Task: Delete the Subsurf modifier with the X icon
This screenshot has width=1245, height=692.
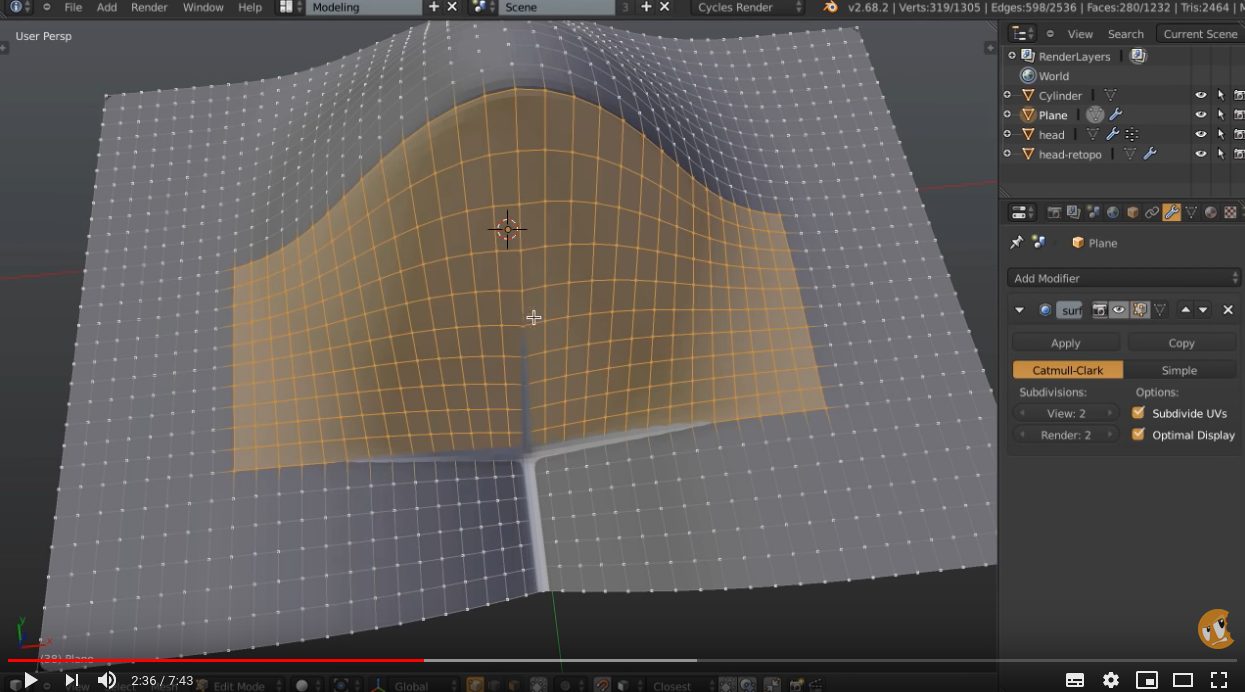Action: (1228, 310)
